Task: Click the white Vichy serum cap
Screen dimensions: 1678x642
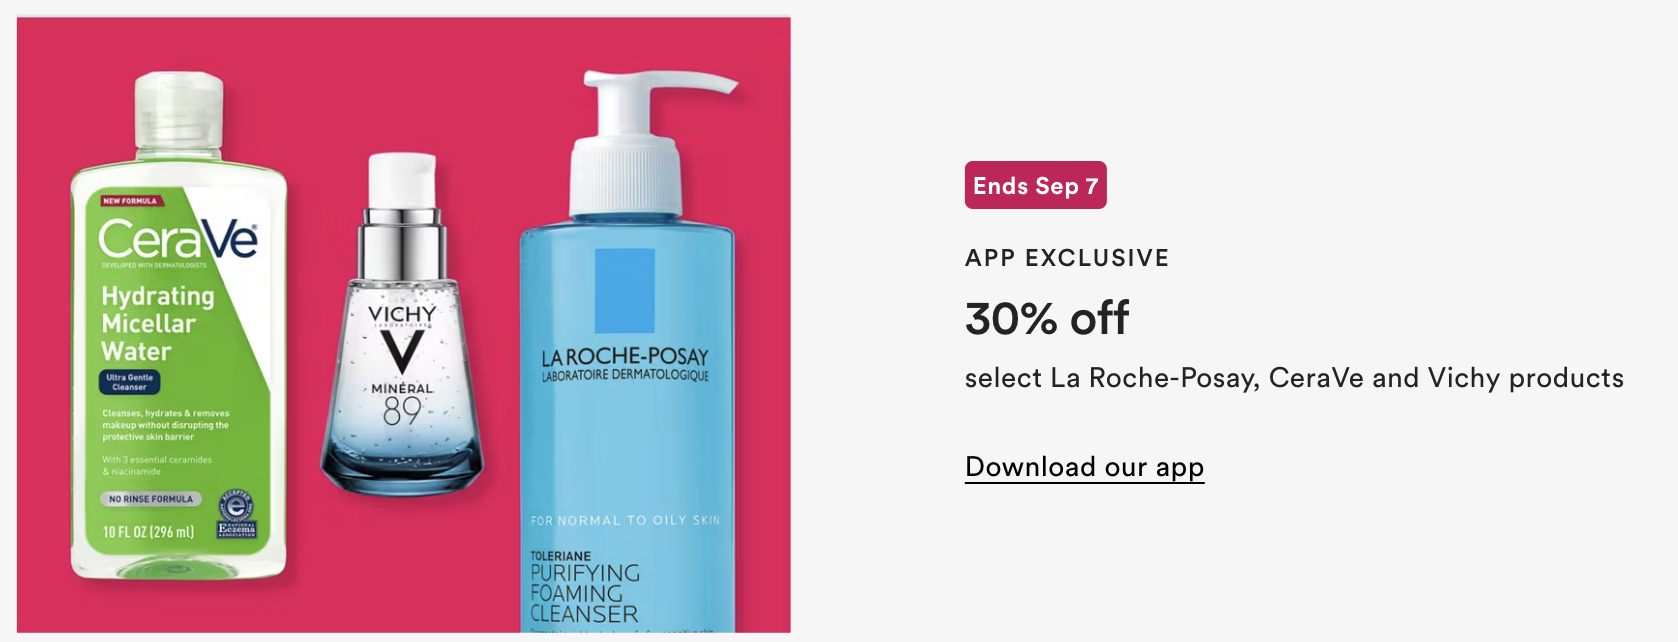Action: (402, 182)
